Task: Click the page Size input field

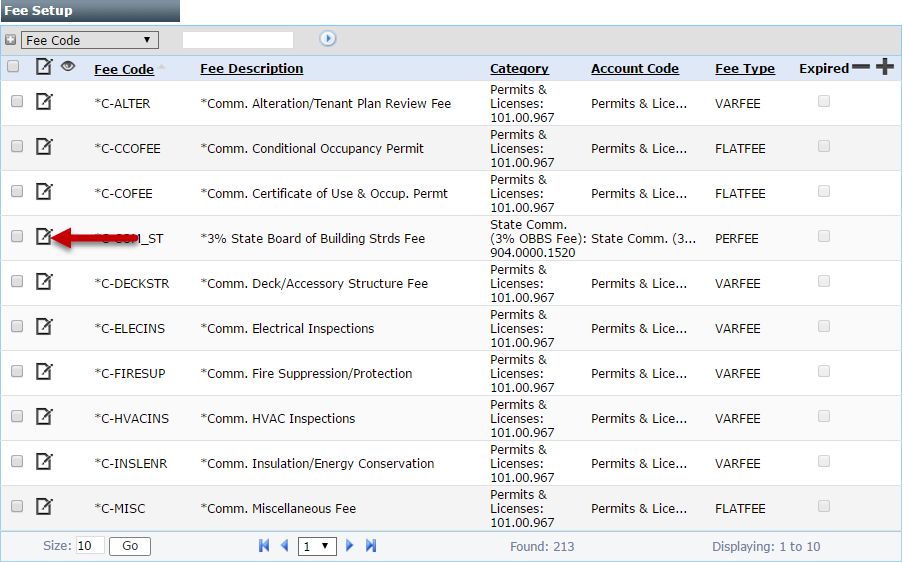Action: pos(90,545)
